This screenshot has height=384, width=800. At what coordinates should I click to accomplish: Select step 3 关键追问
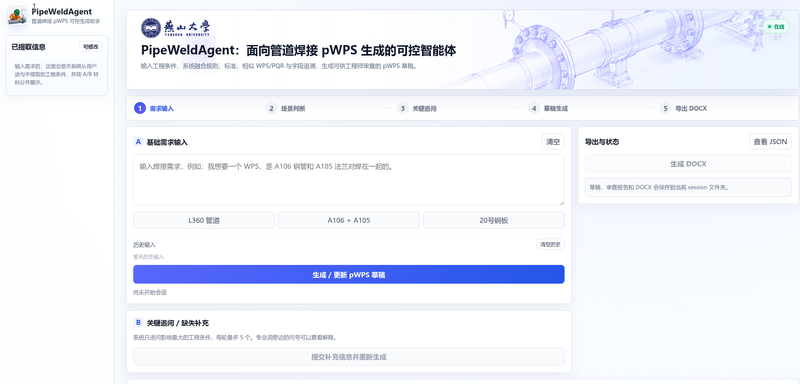[417, 109]
